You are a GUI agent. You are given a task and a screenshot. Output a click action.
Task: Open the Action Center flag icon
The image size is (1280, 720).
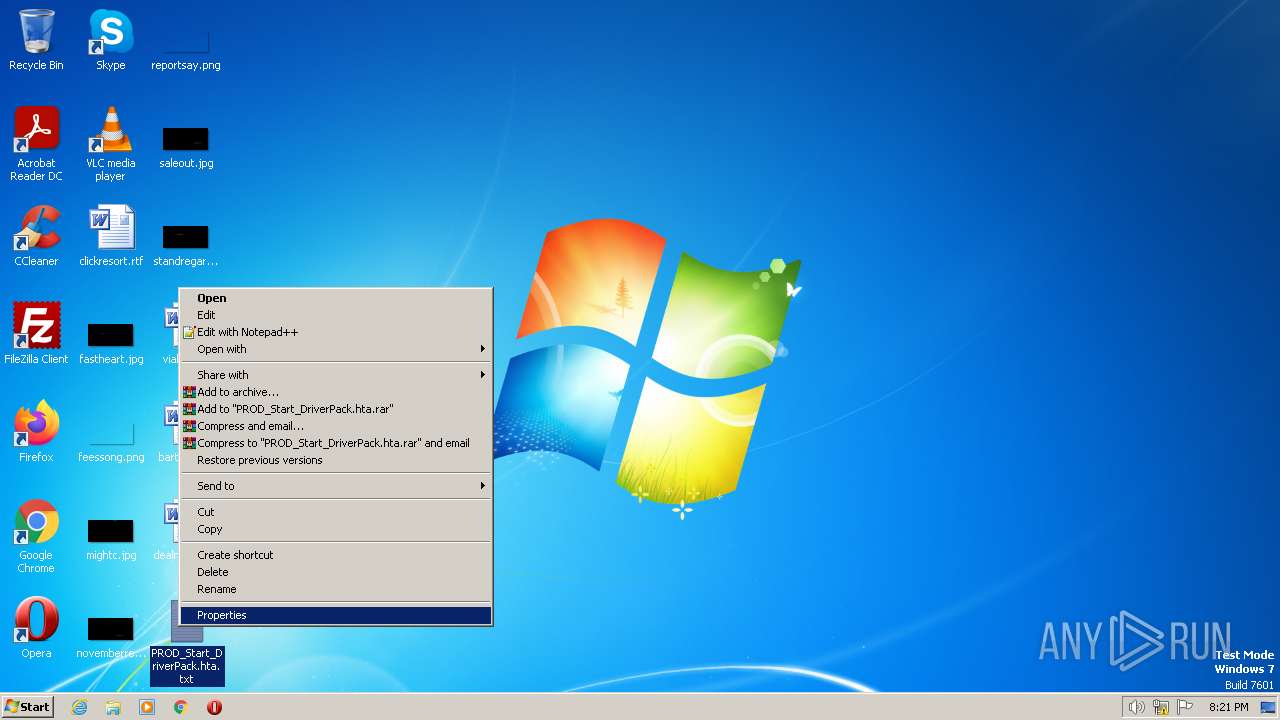pos(1185,707)
